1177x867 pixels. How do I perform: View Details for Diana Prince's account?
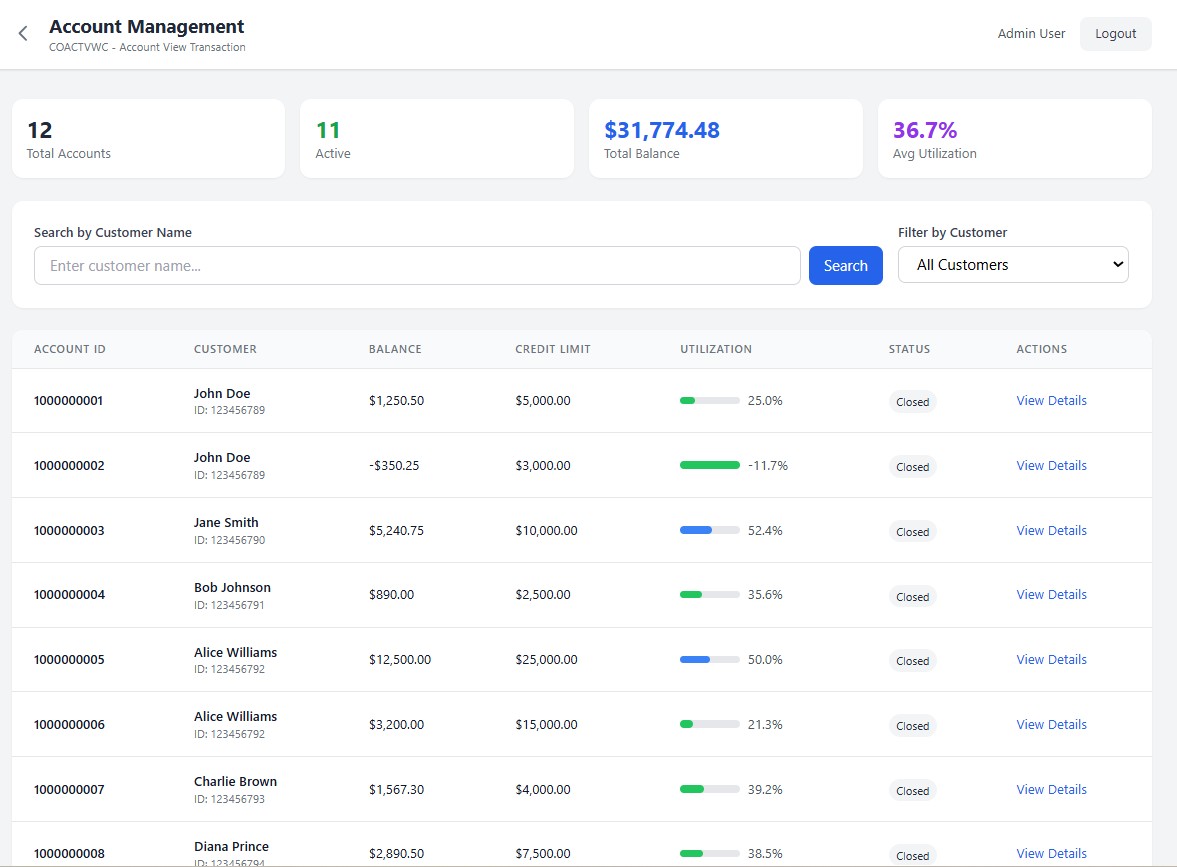(x=1051, y=853)
